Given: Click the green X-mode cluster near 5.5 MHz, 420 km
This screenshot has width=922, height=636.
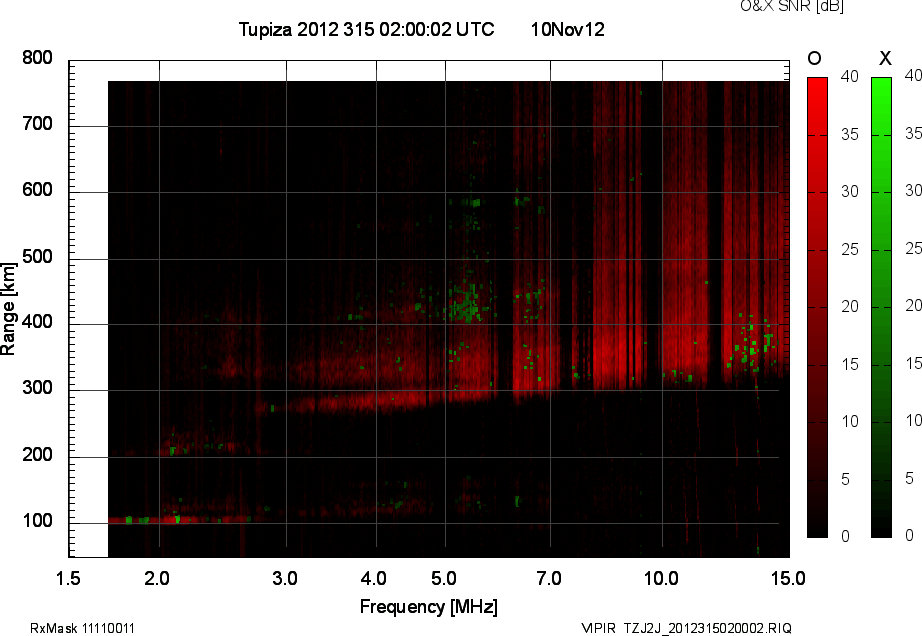Looking at the screenshot, I should tap(467, 303).
